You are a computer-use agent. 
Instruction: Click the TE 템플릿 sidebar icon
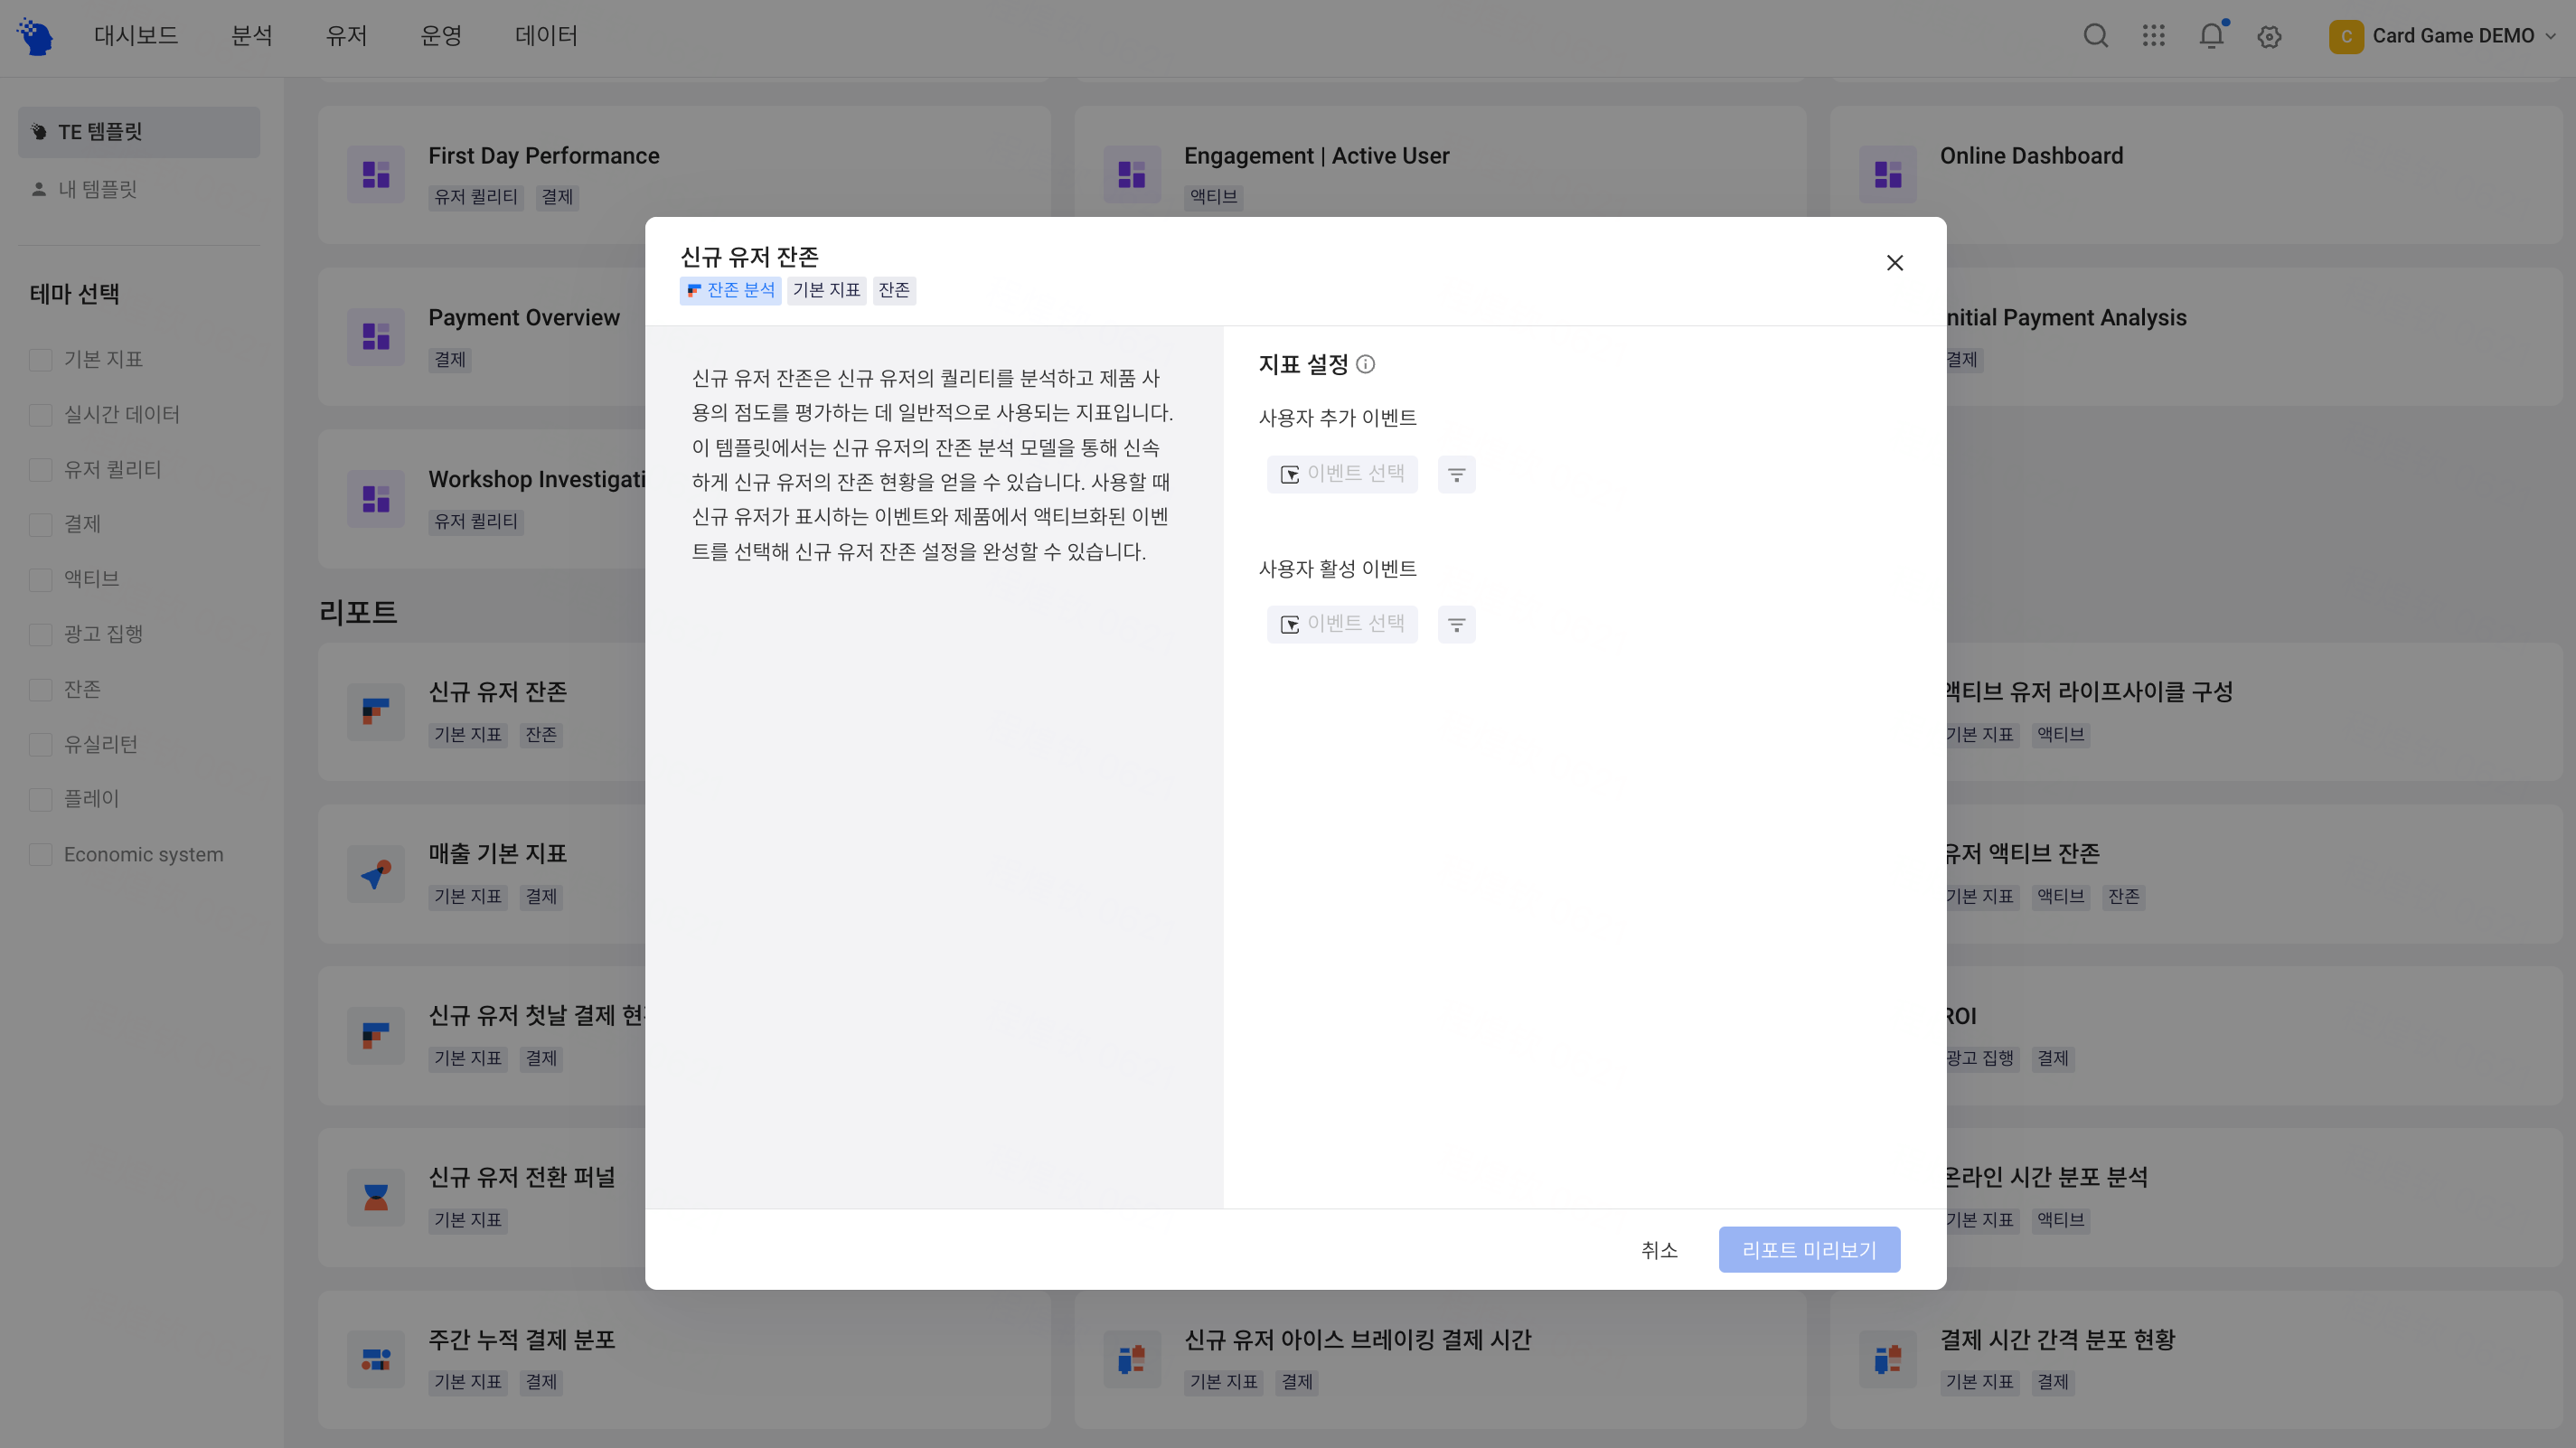39,132
